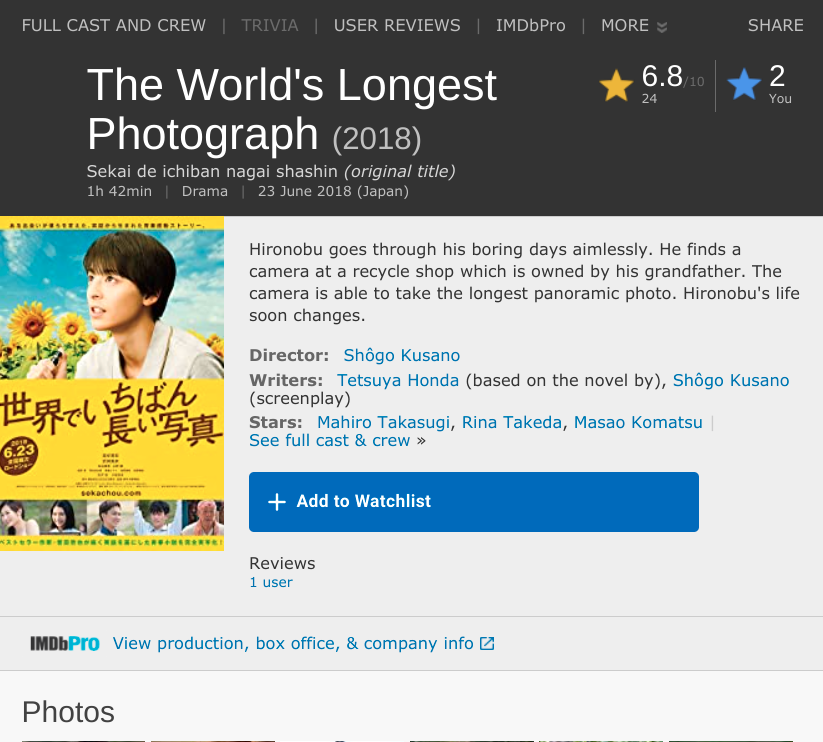Image resolution: width=823 pixels, height=742 pixels.
Task: Open the 1 user review link
Action: coord(271,582)
